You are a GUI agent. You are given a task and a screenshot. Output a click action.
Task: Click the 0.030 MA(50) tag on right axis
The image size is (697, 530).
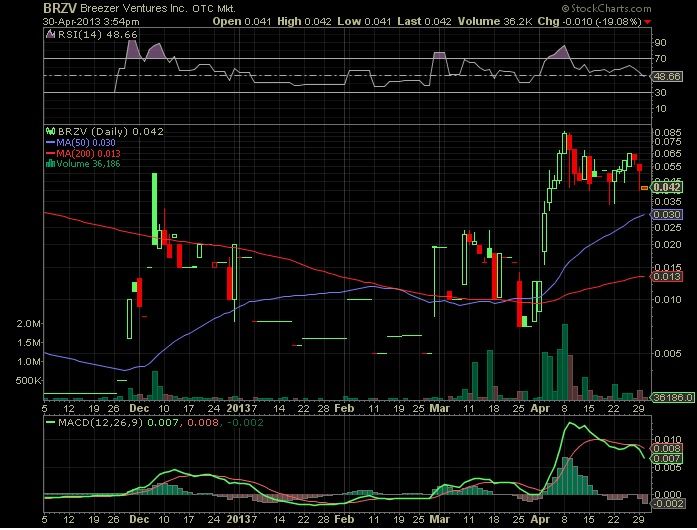tap(667, 215)
